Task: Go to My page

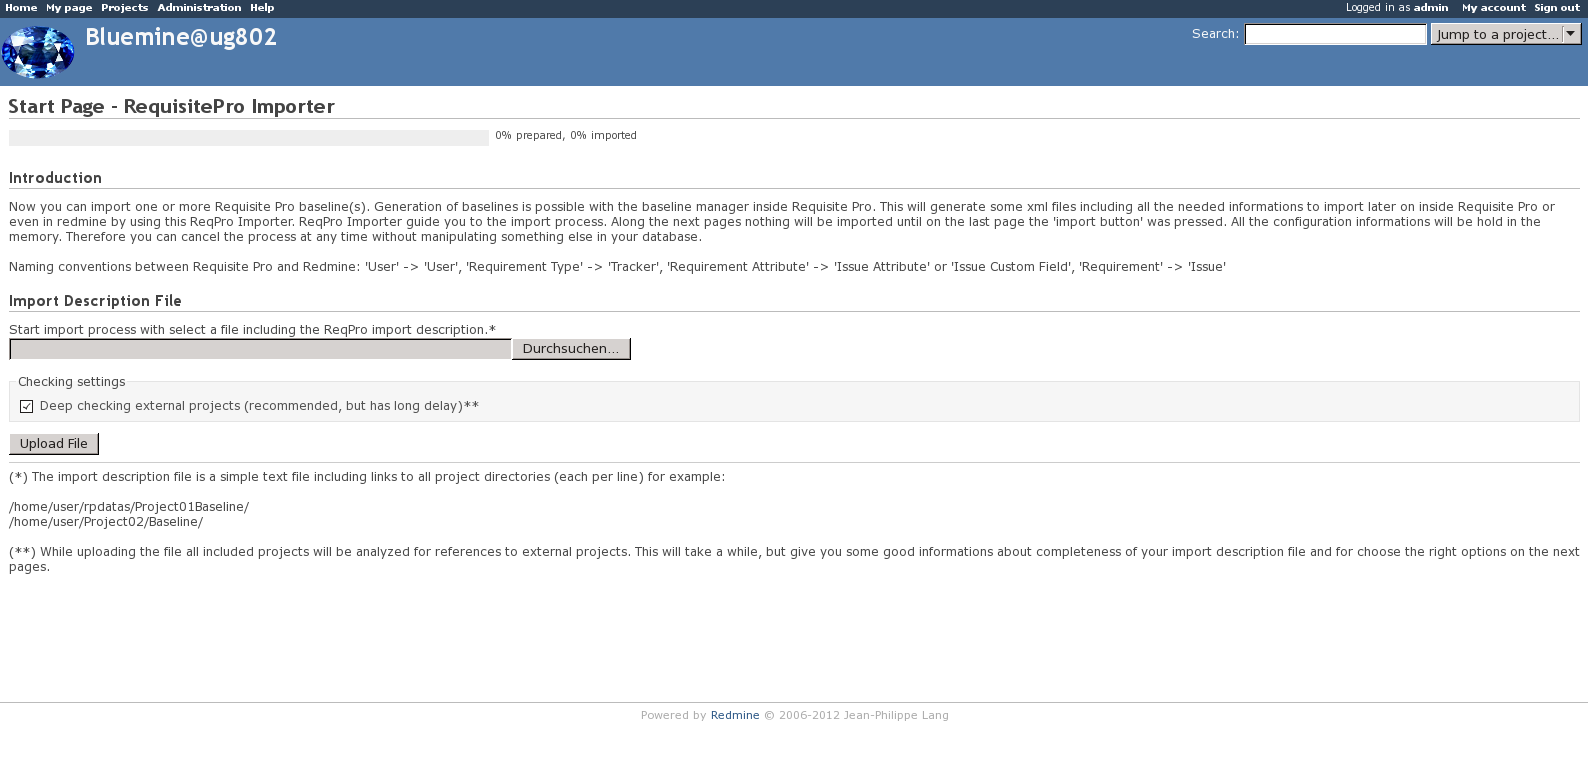Action: pyautogui.click(x=69, y=8)
